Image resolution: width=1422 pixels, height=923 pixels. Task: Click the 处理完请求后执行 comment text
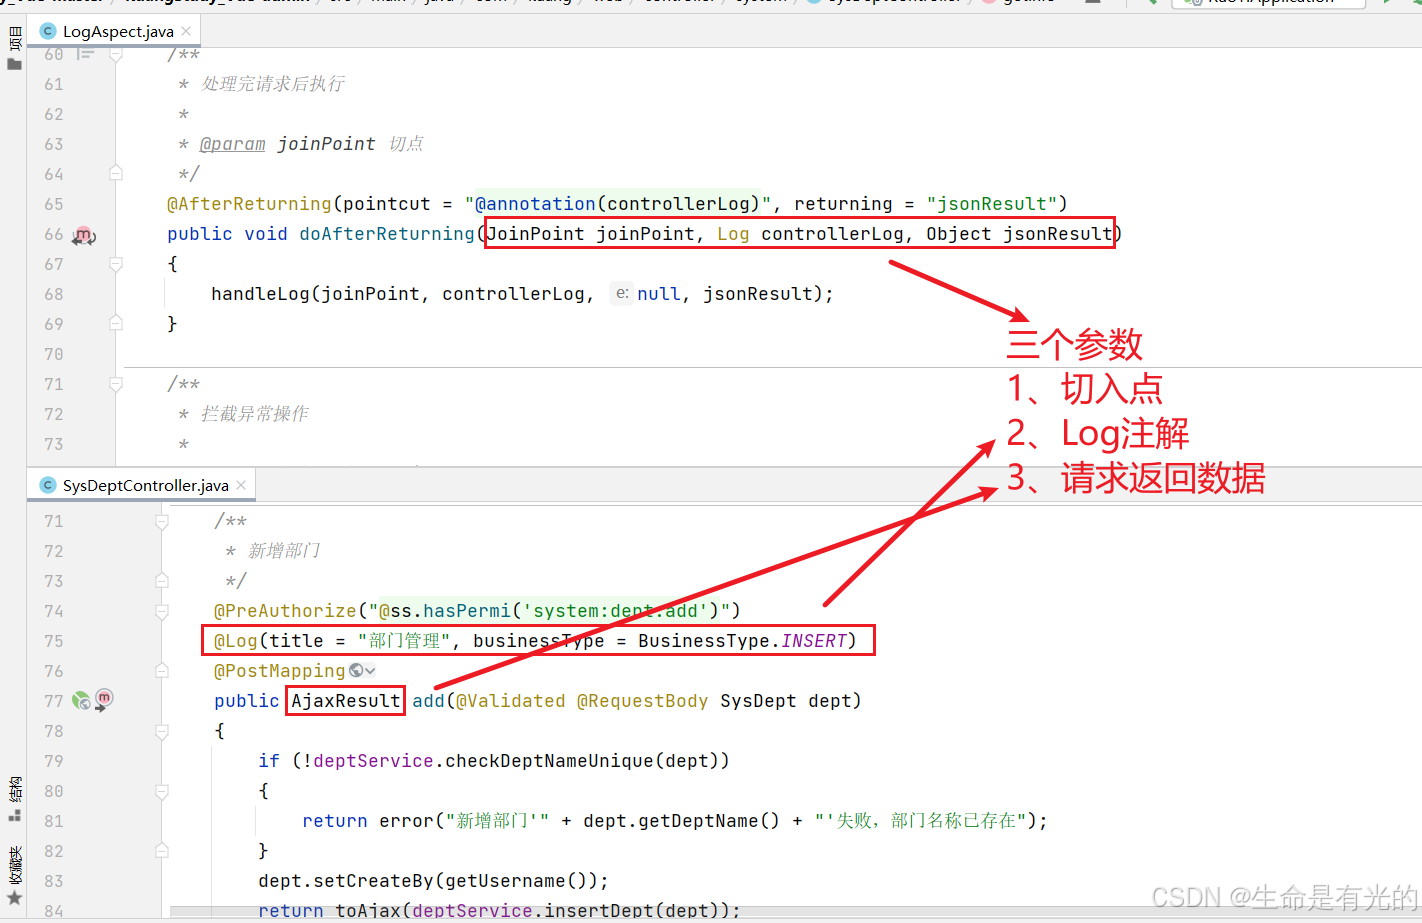click(x=273, y=84)
